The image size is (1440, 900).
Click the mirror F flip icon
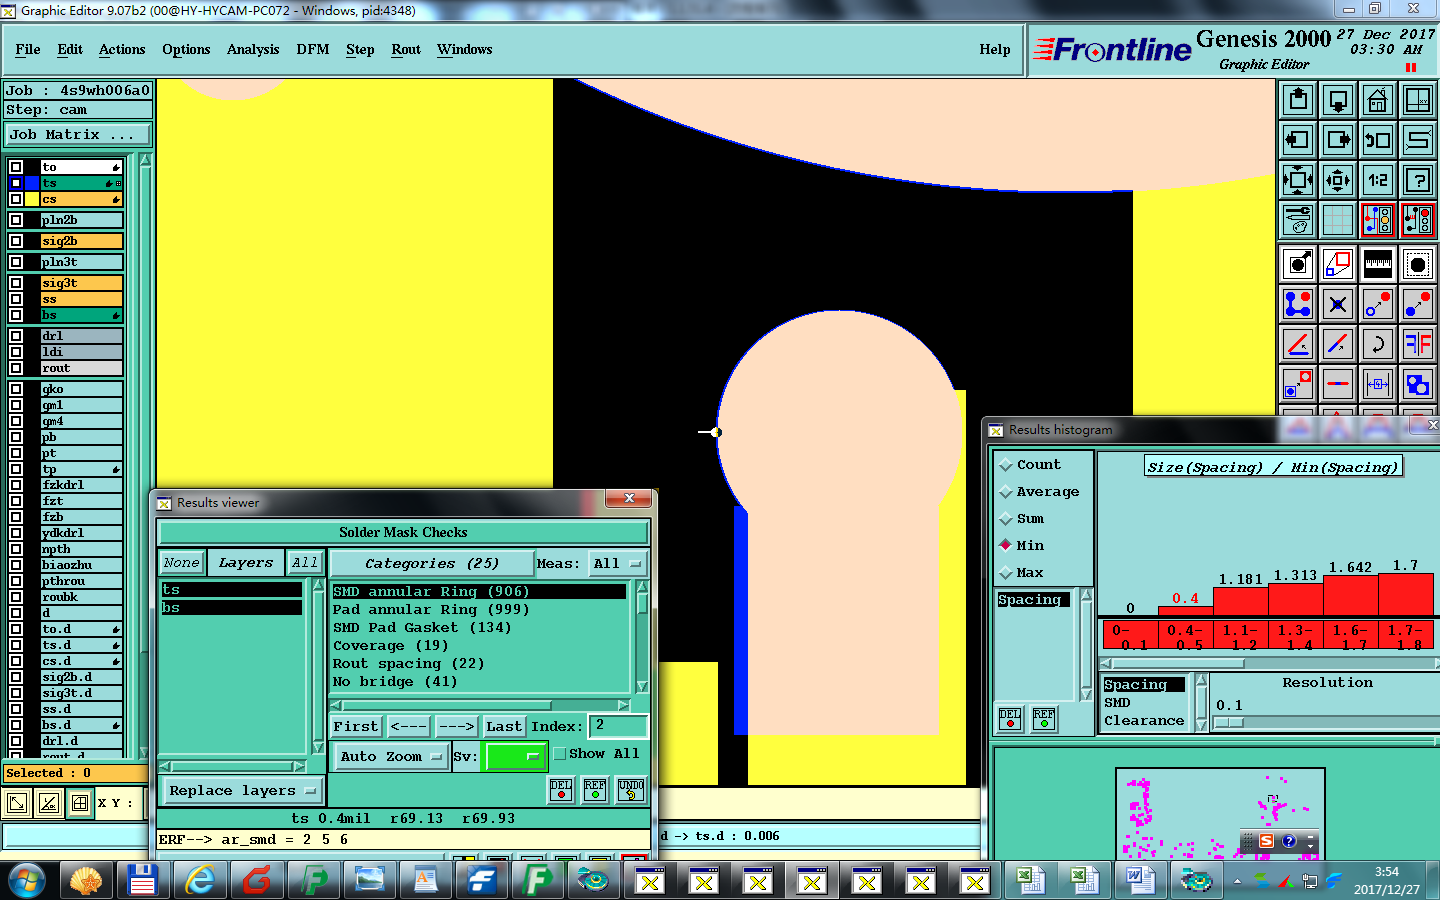1417,343
